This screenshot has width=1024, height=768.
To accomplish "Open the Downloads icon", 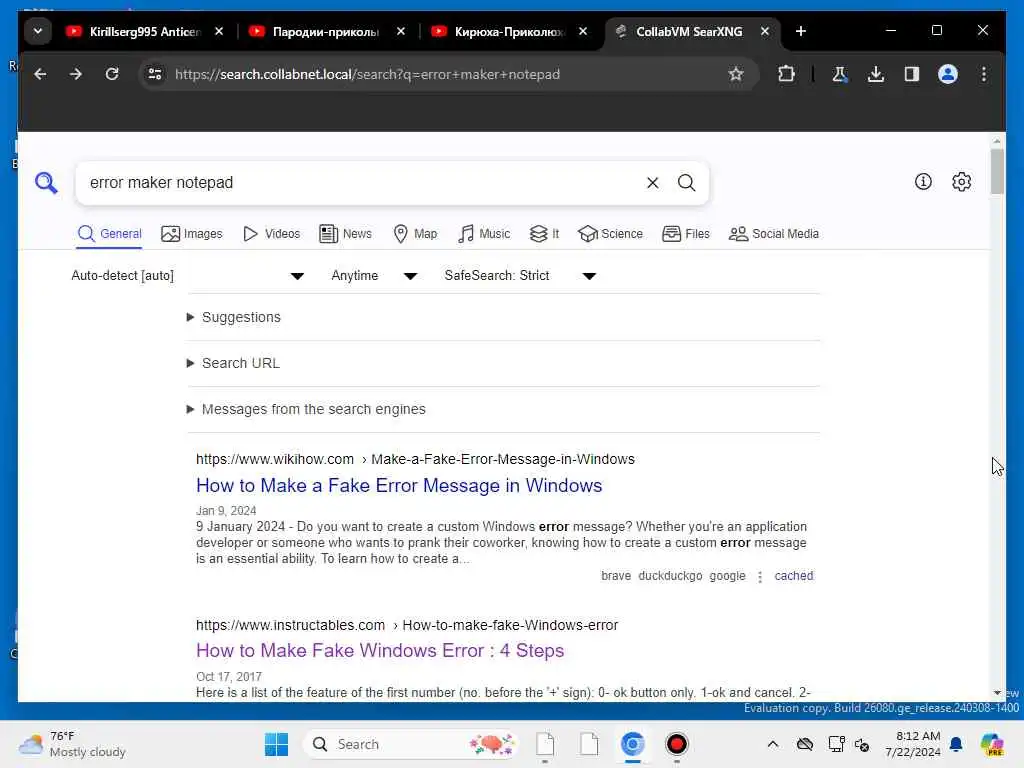I will tap(876, 74).
